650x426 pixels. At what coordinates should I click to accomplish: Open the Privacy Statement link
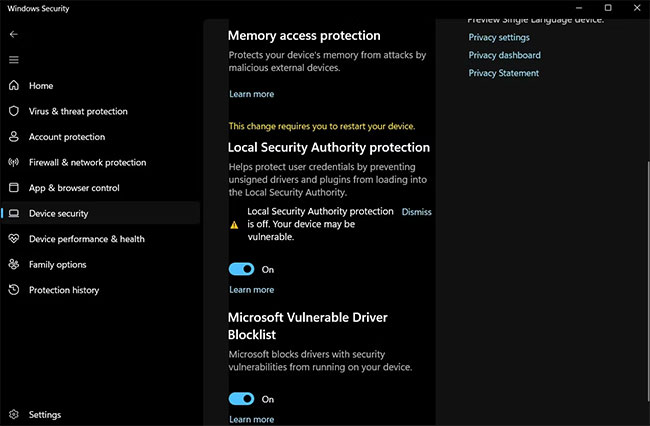pos(503,73)
